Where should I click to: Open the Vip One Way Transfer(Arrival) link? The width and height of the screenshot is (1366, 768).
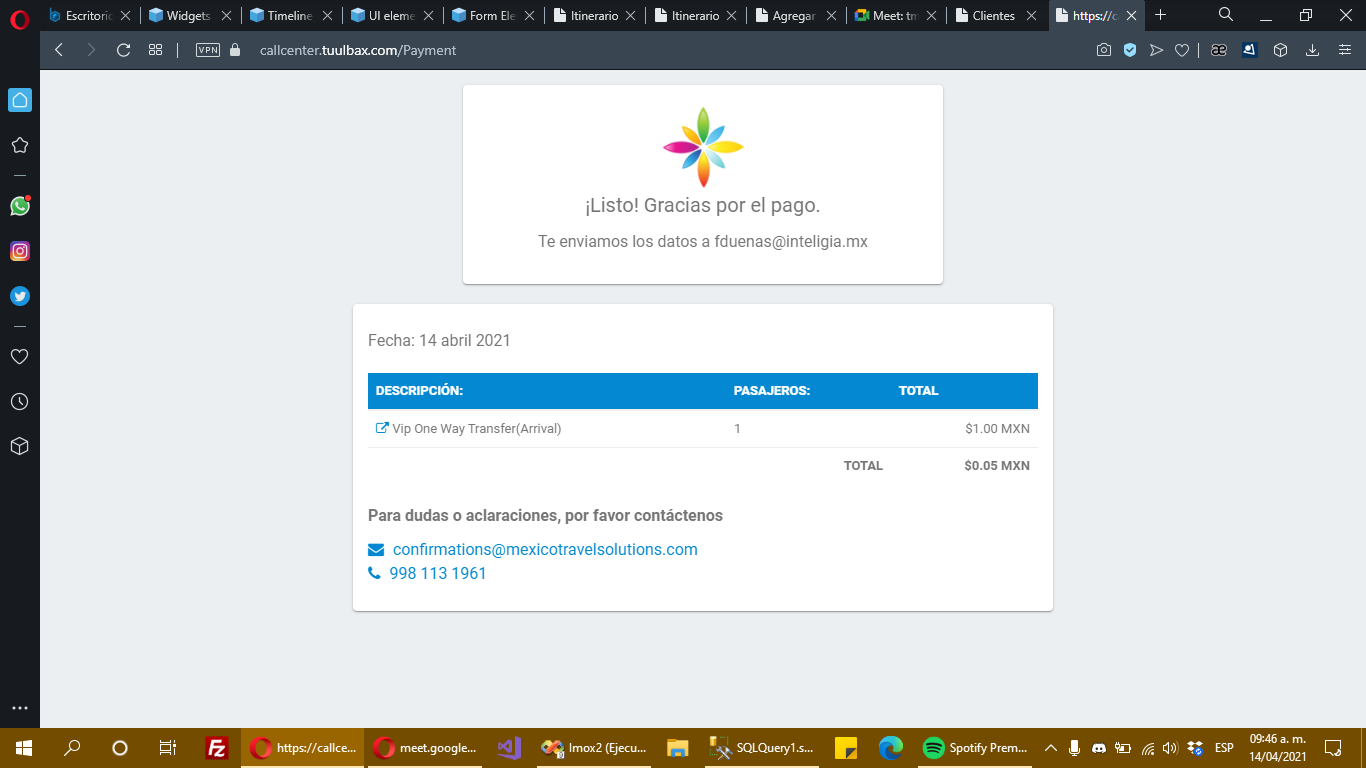[x=468, y=428]
